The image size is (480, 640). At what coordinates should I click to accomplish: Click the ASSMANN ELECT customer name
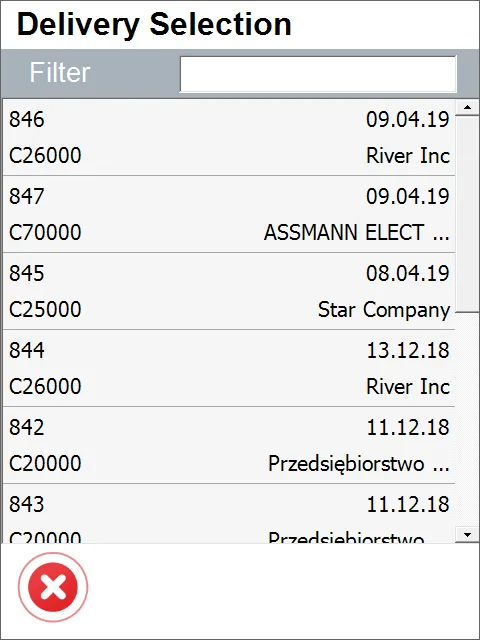[357, 233]
